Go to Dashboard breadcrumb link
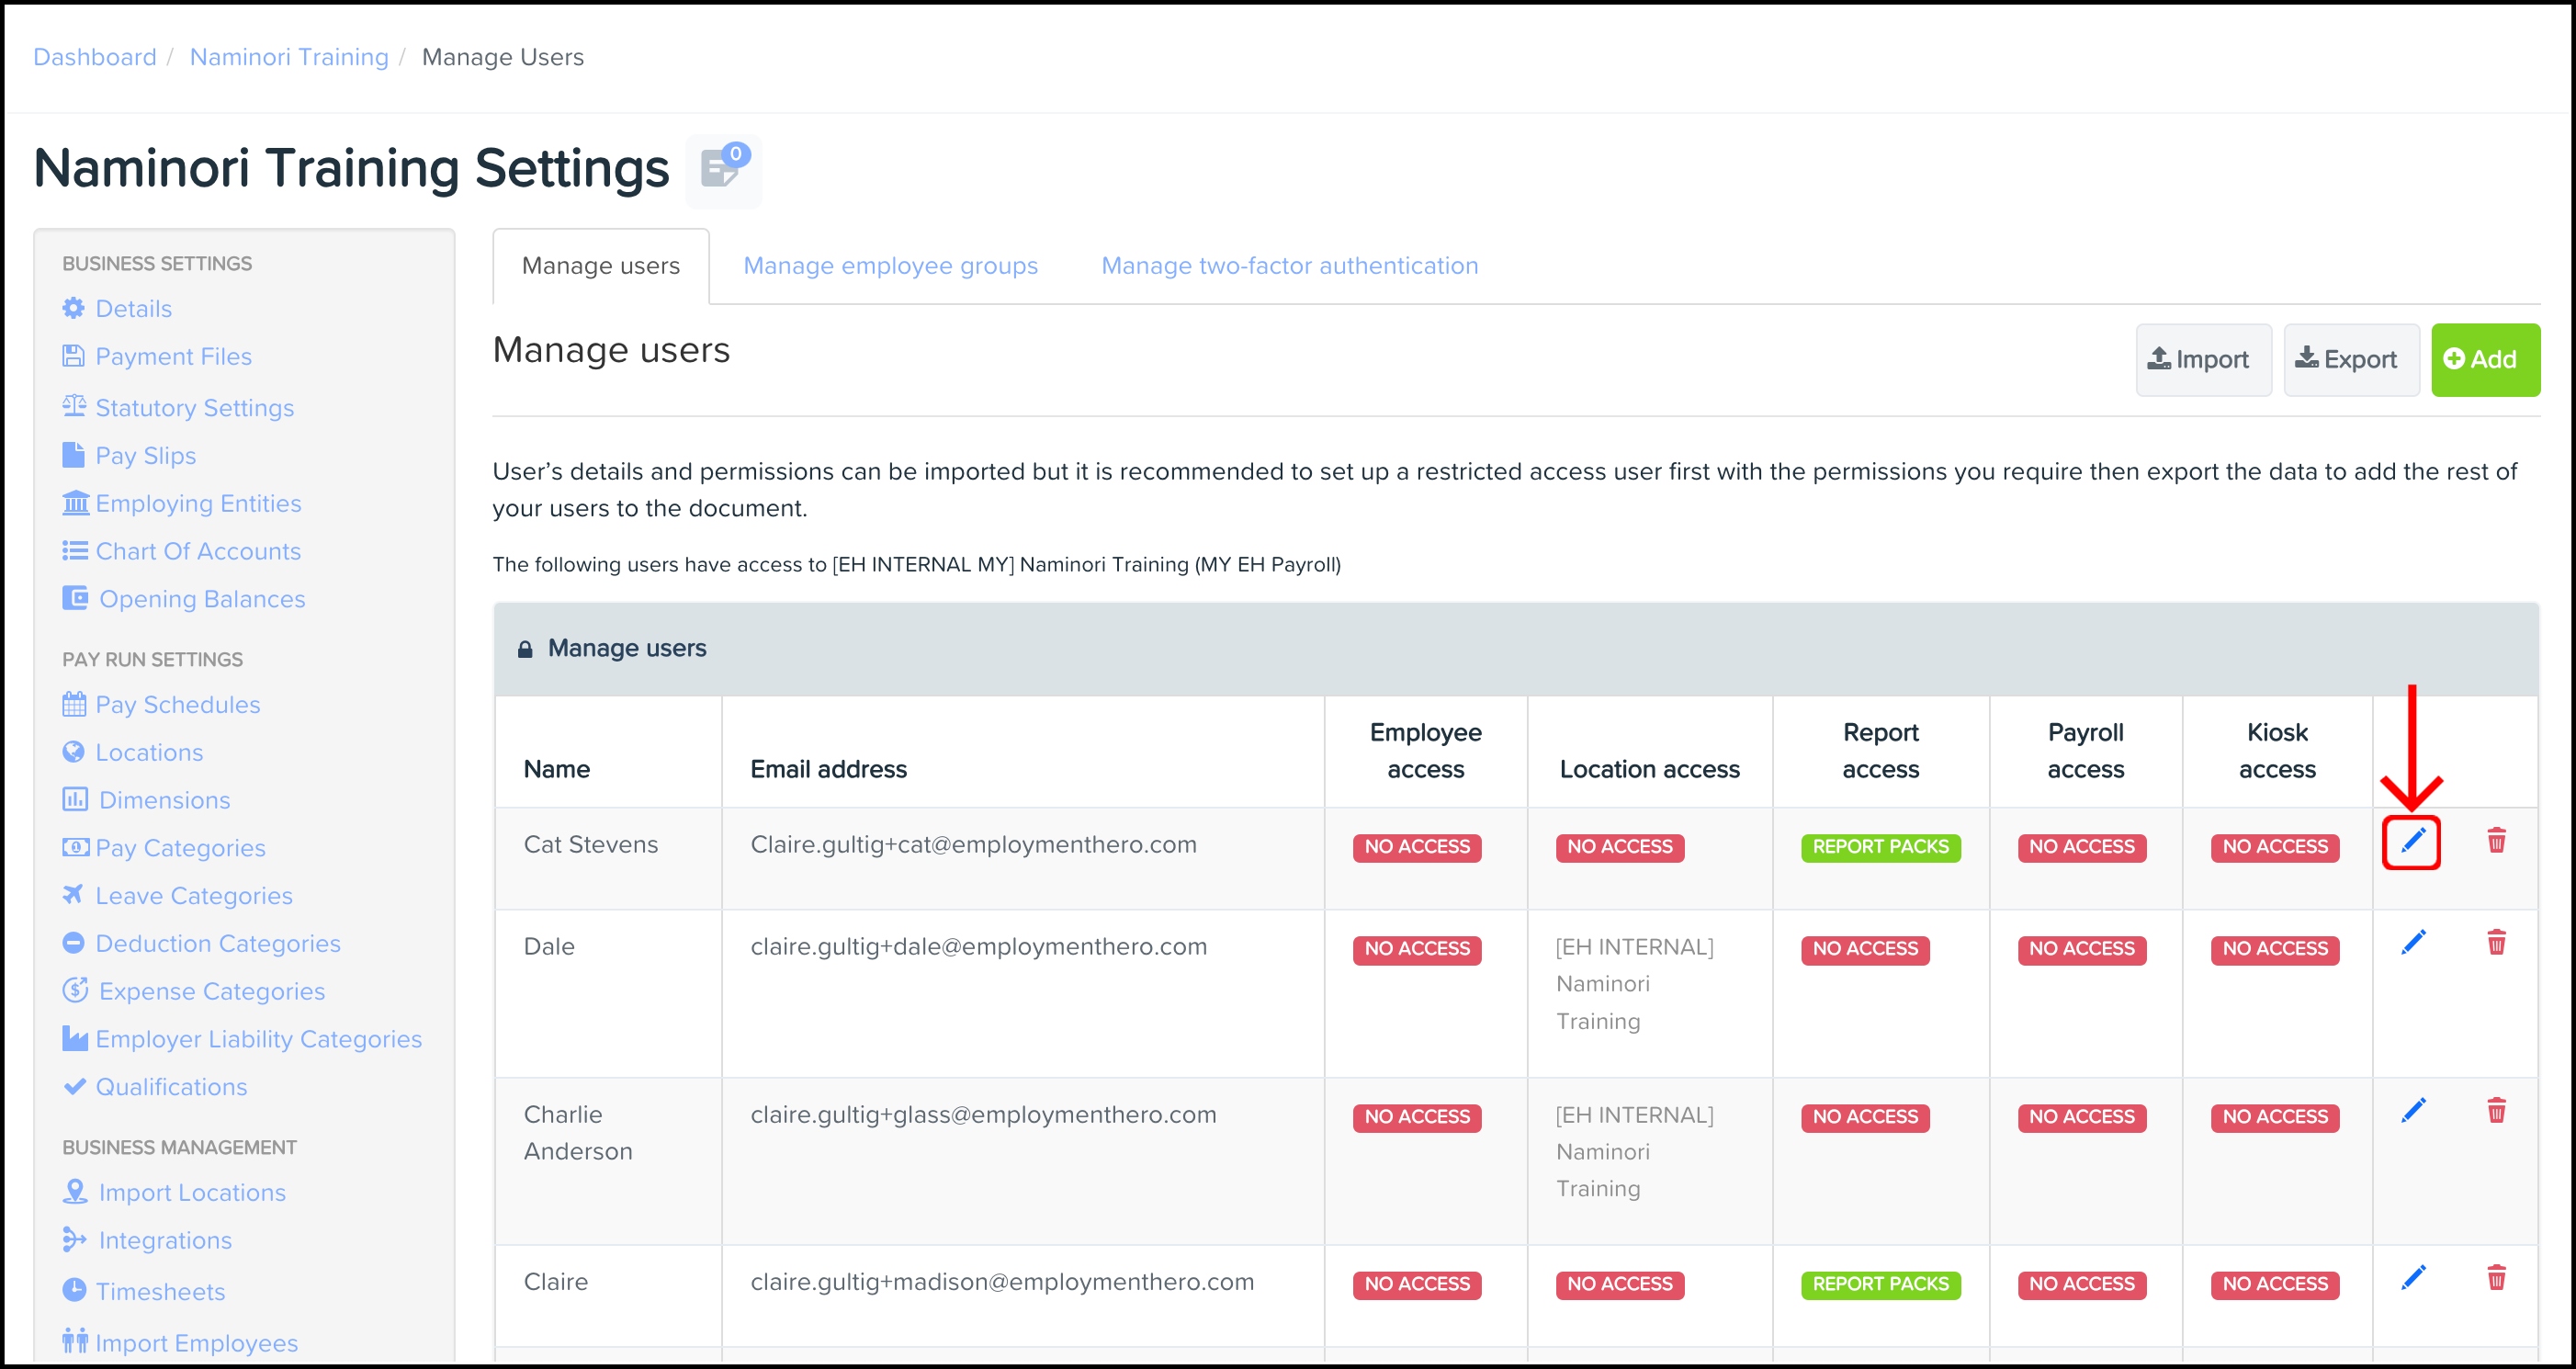 tap(95, 57)
